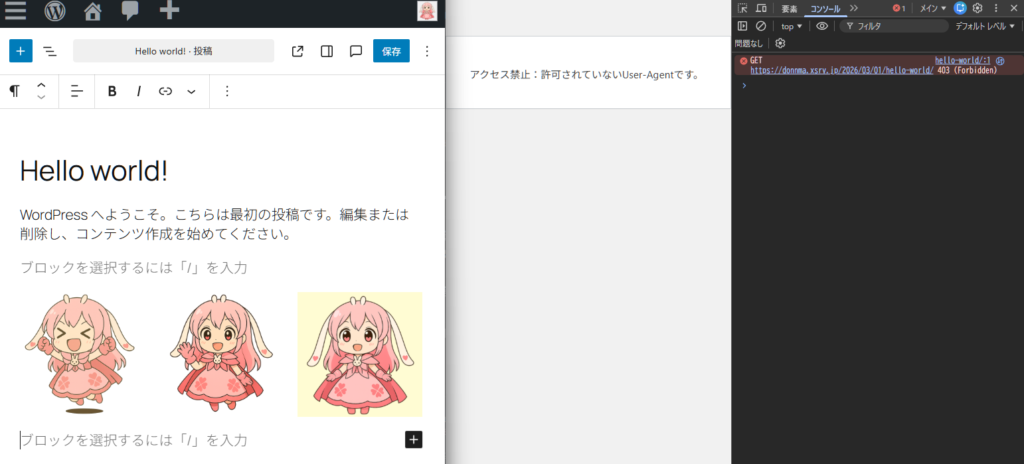Open the DevTools settings gear
The image size is (1024, 464).
pyautogui.click(x=978, y=8)
